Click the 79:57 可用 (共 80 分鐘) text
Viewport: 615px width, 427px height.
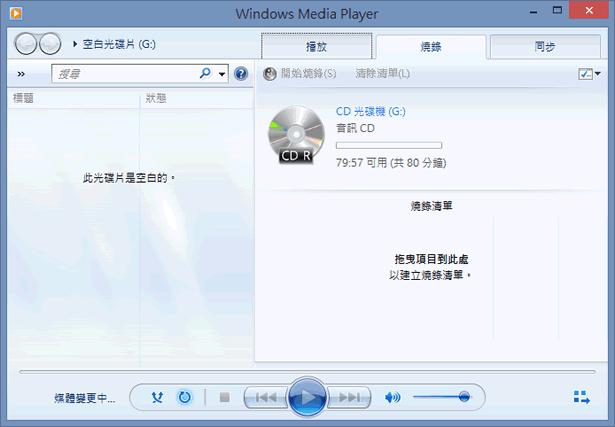(391, 163)
